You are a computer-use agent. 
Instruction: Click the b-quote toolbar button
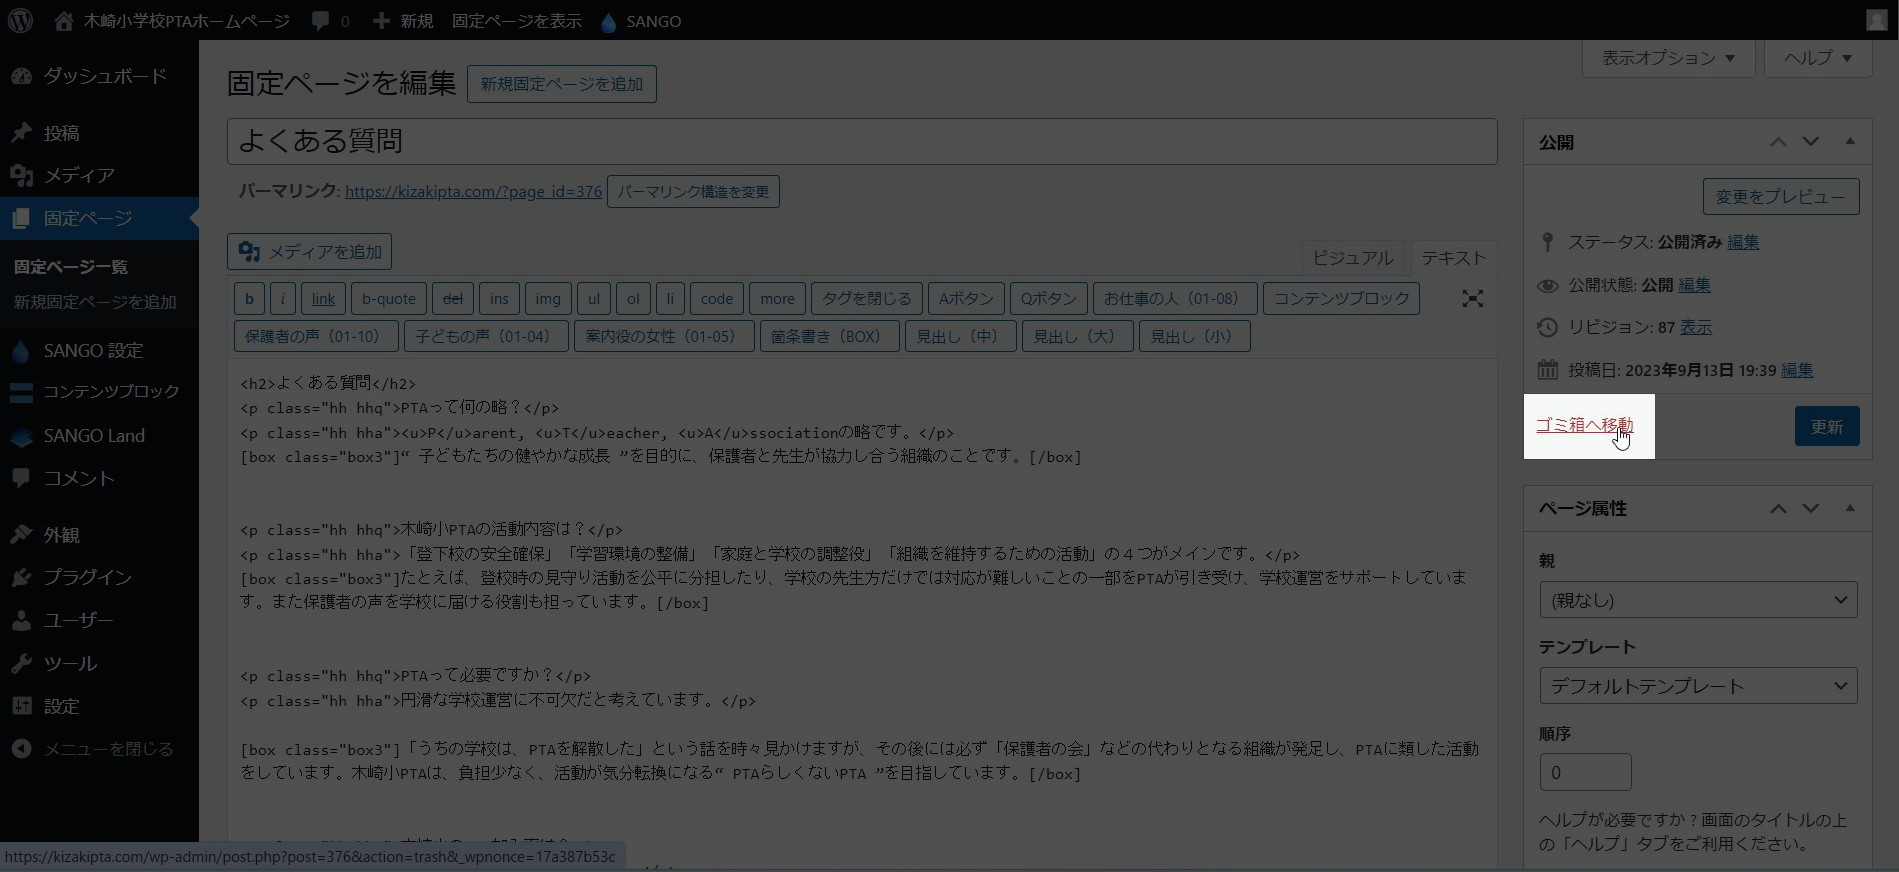pyautogui.click(x=389, y=299)
